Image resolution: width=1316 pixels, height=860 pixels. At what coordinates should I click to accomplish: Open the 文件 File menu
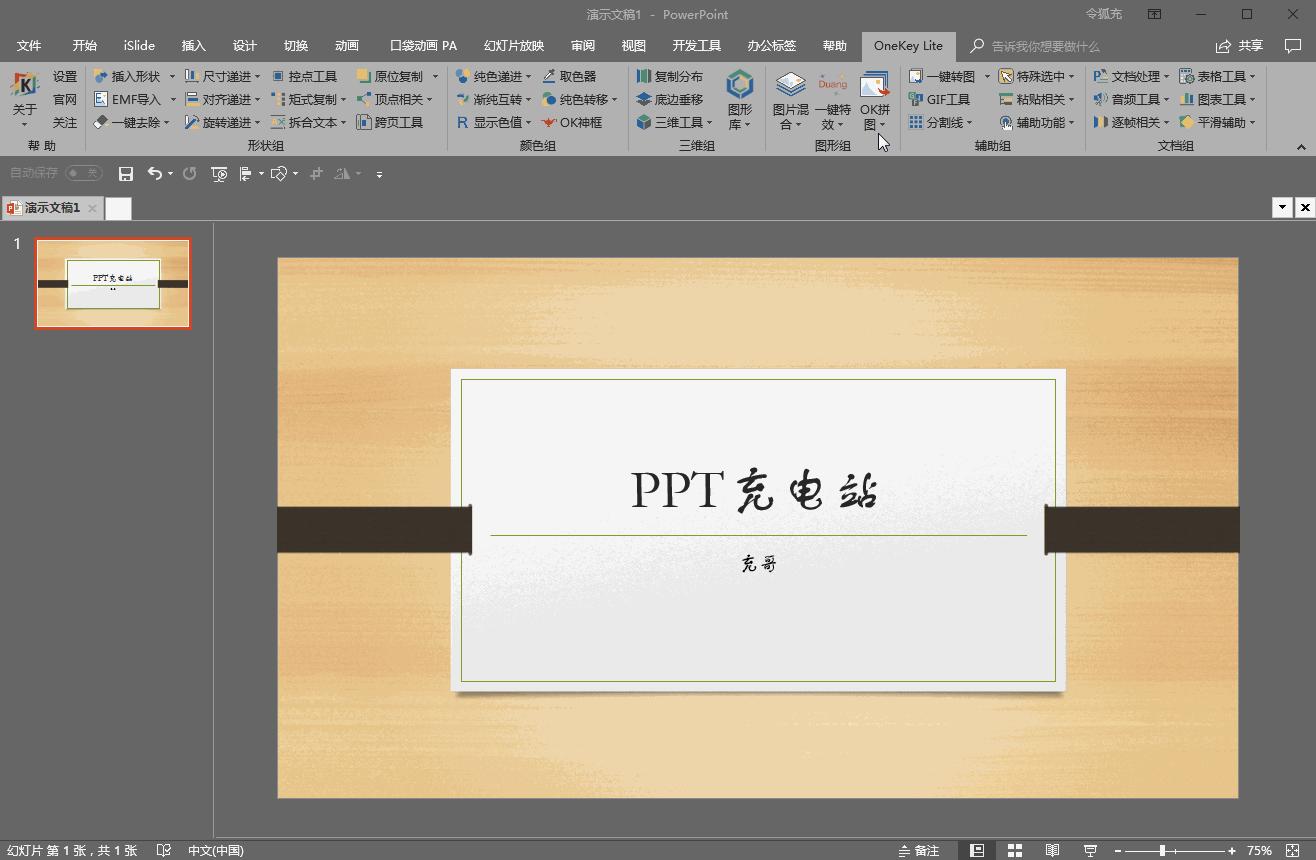point(29,46)
